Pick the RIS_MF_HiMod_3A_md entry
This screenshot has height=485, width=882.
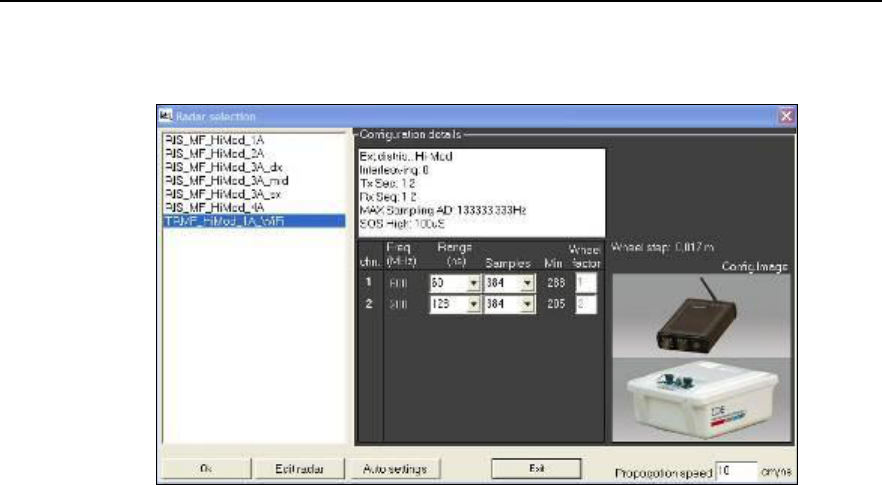[x=226, y=181]
